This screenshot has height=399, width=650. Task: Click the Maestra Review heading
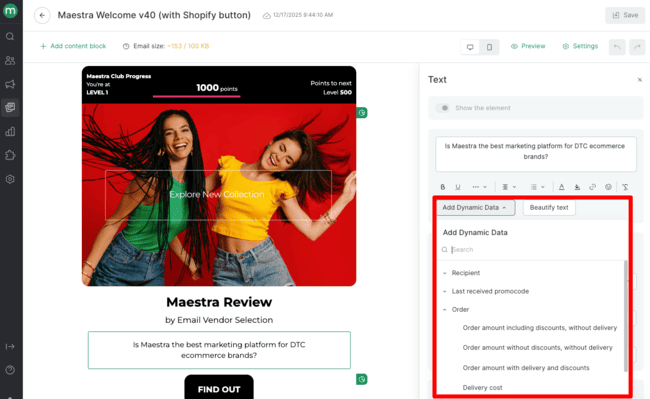219,302
